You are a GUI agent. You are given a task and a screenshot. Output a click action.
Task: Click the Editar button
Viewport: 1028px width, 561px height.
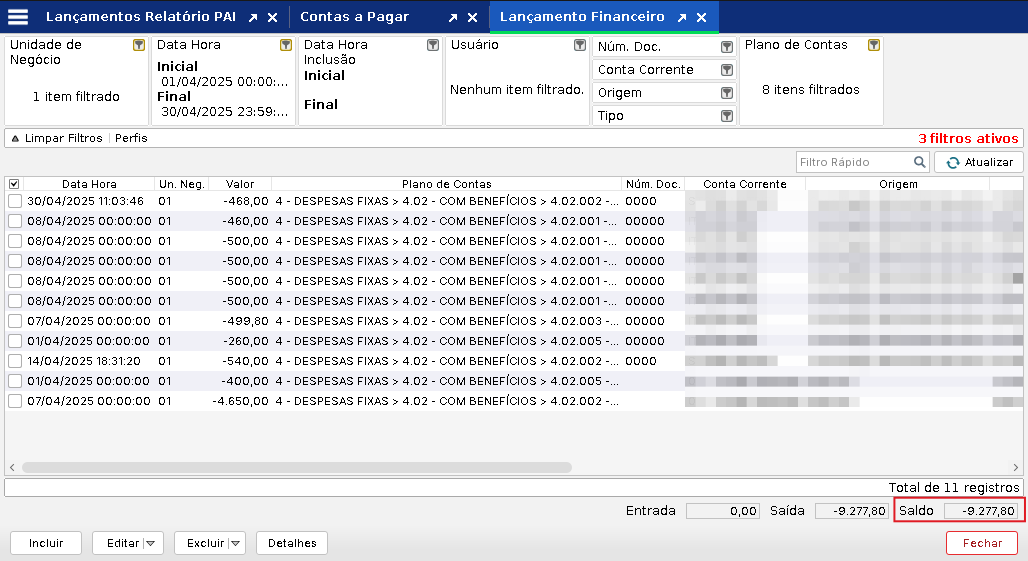(123, 543)
